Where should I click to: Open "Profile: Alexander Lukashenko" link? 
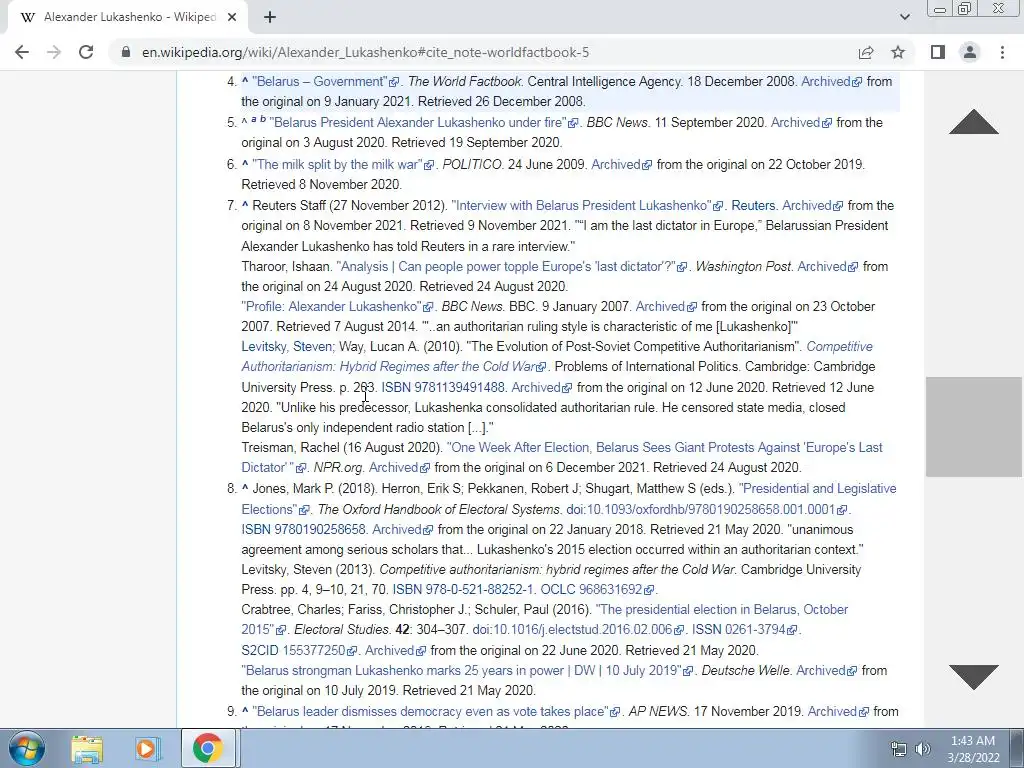pyautogui.click(x=337, y=306)
